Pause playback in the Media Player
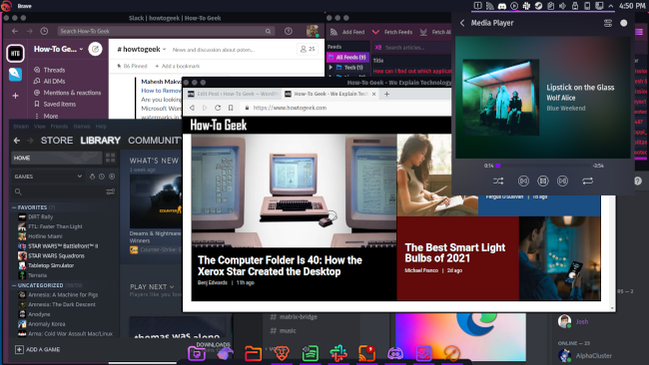This screenshot has height=365, width=649. coord(543,181)
